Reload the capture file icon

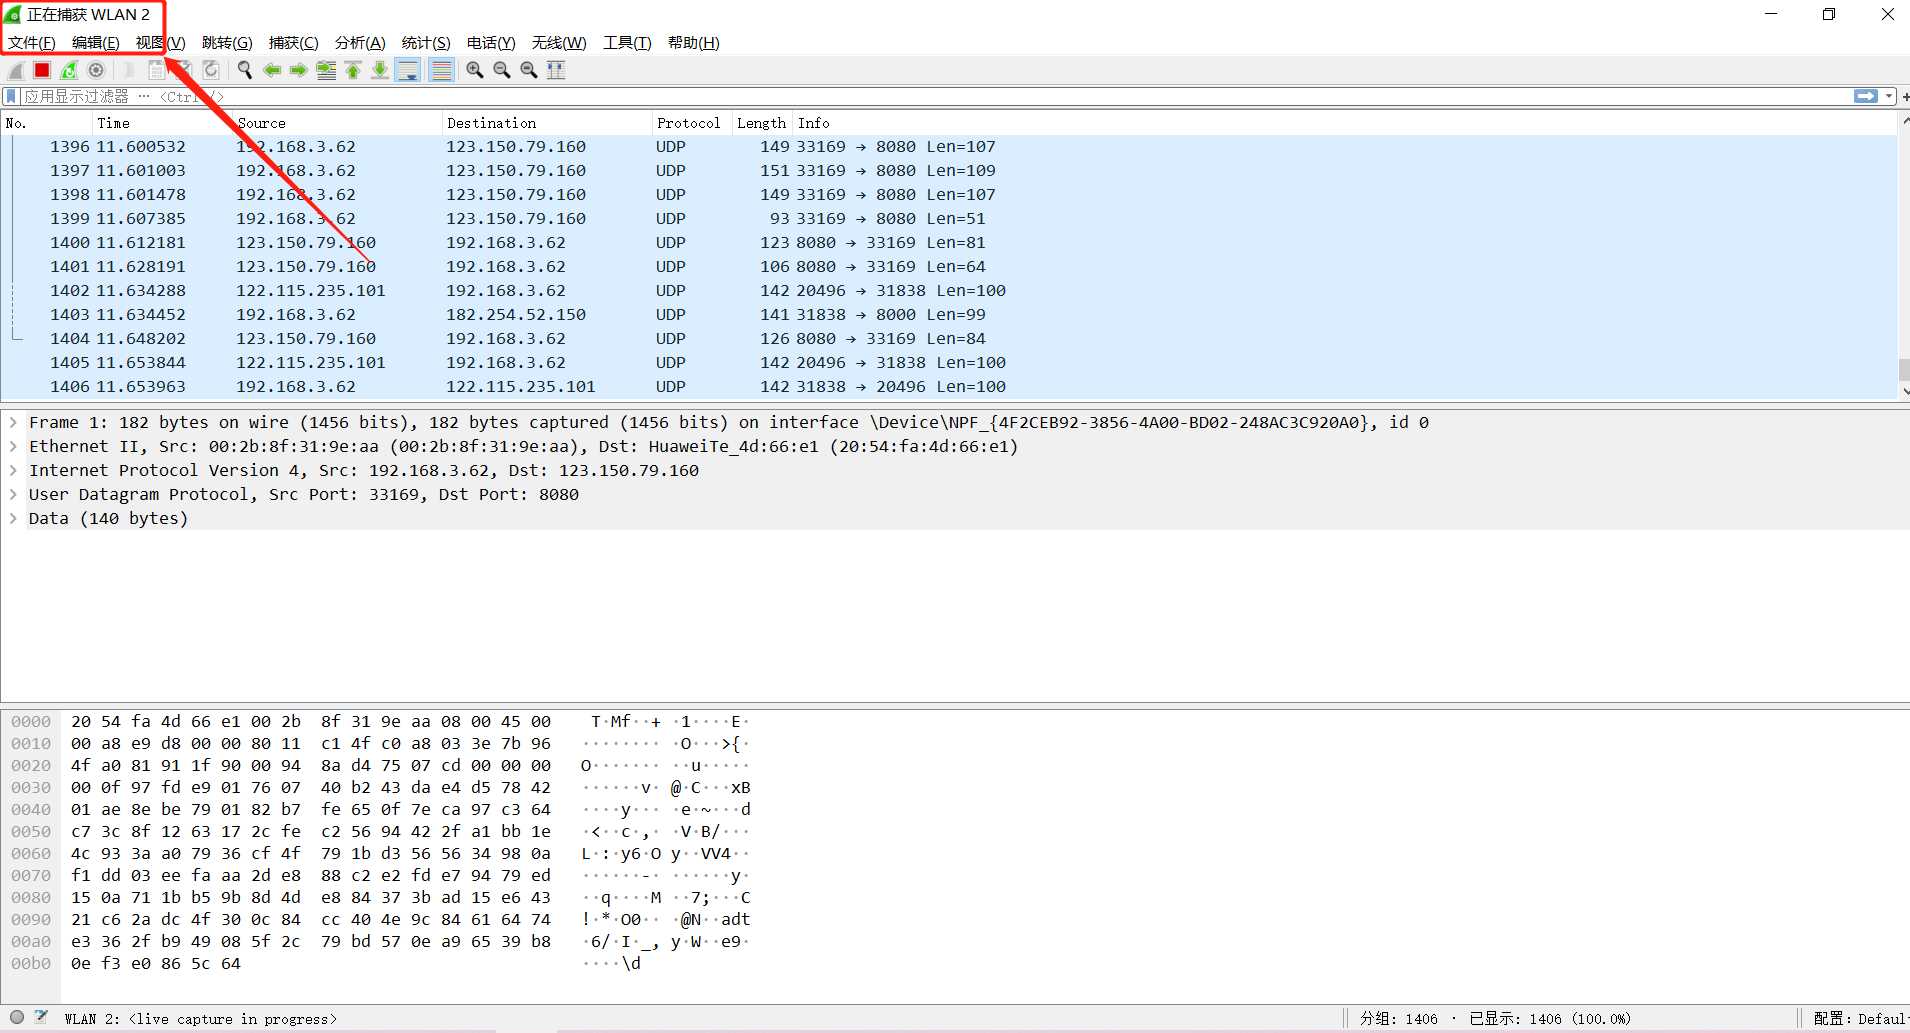coord(211,70)
